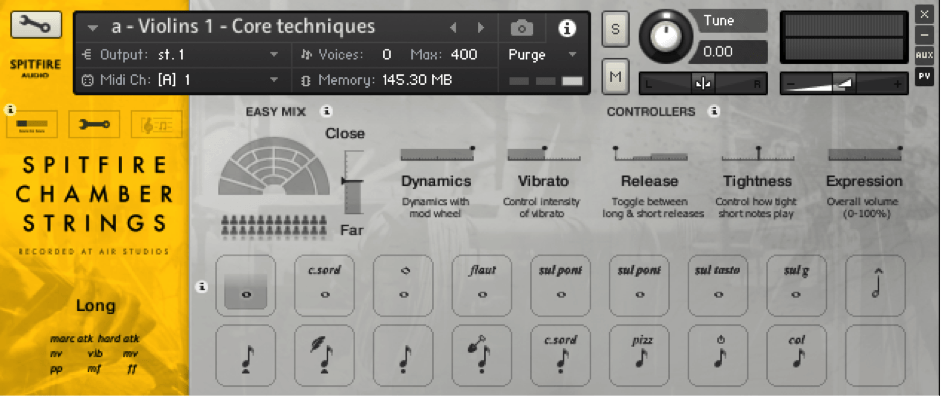Image resolution: width=941 pixels, height=396 pixels.
Task: Toggle the AUX sends panel
Action: tap(924, 55)
